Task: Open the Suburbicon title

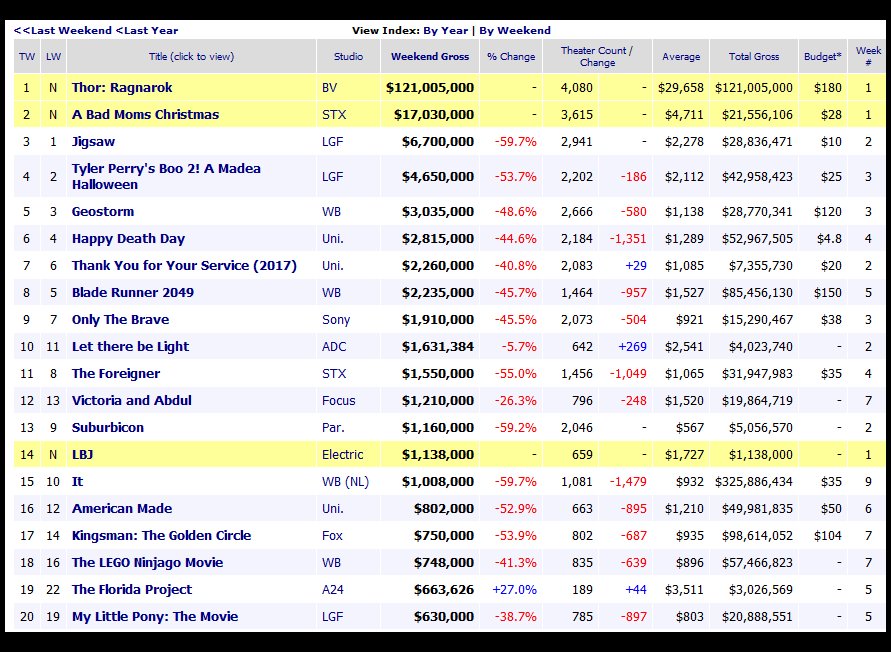Action: click(108, 427)
